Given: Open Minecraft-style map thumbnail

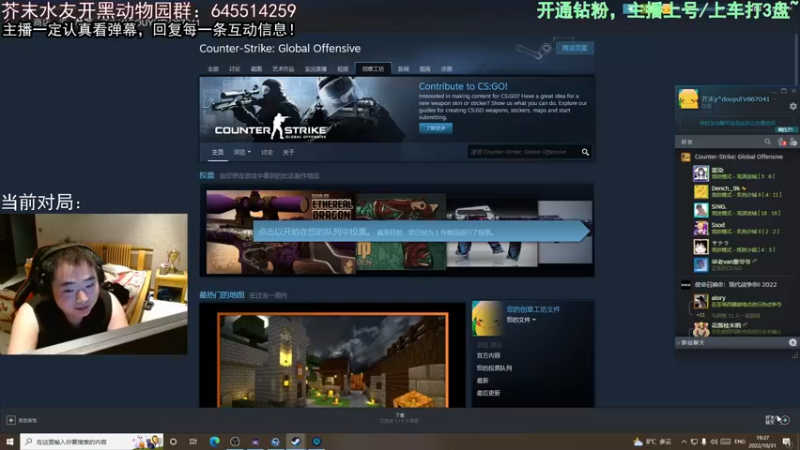Looking at the screenshot, I should (333, 360).
